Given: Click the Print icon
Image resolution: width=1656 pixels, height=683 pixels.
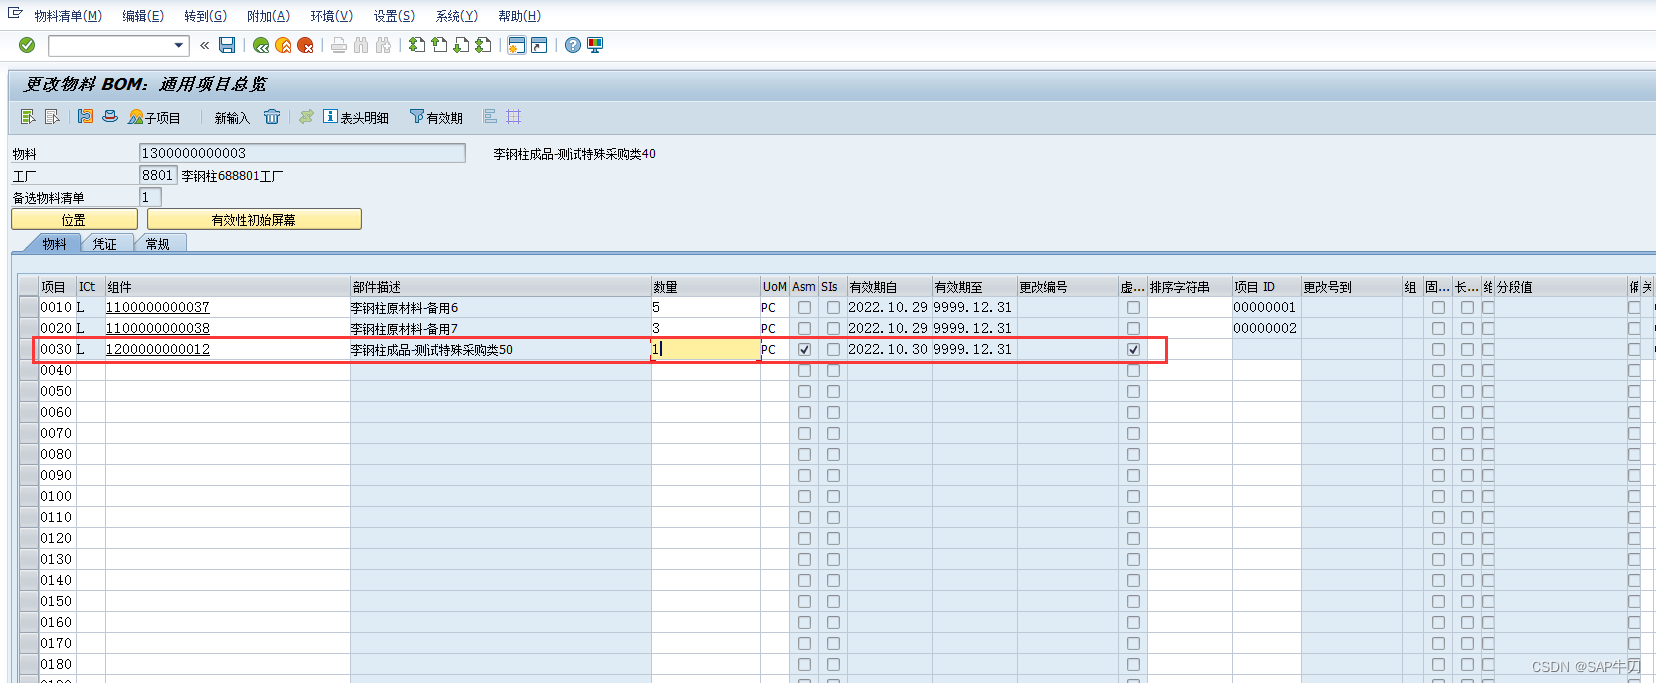Looking at the screenshot, I should coord(339,45).
